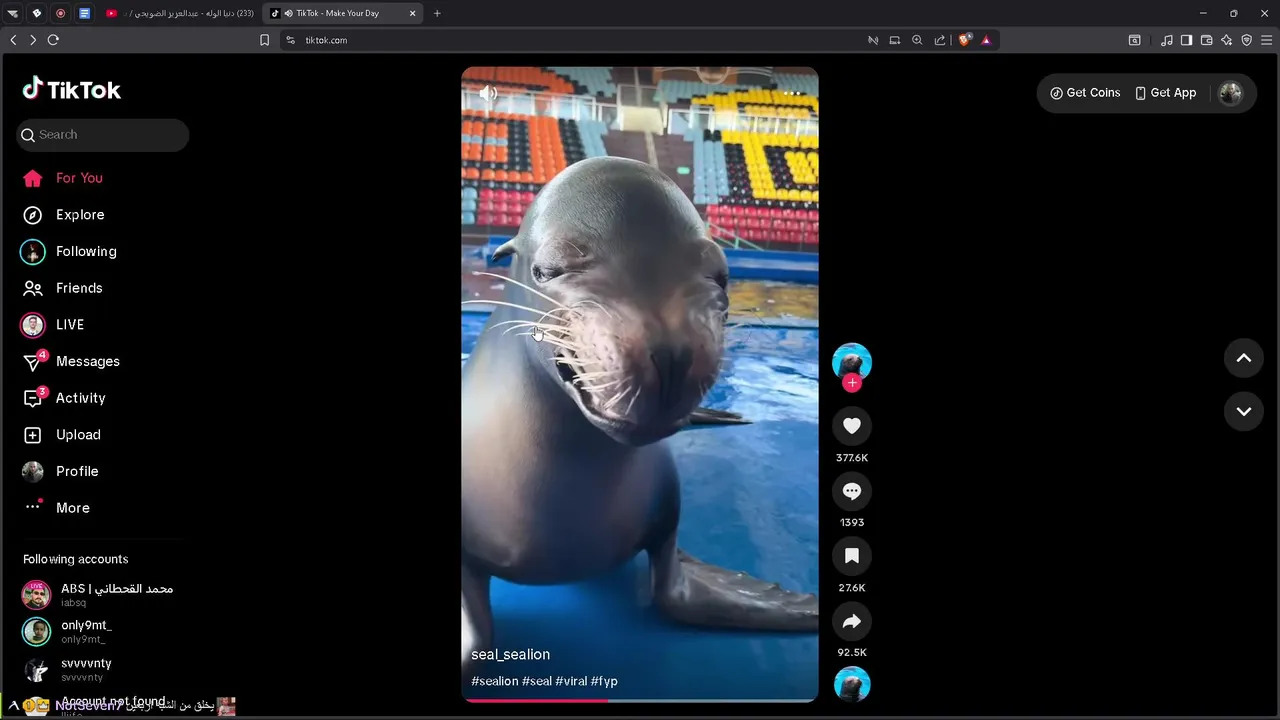This screenshot has width=1280, height=720.
Task: Open the Brave VPN shield icon
Action: click(x=1247, y=40)
